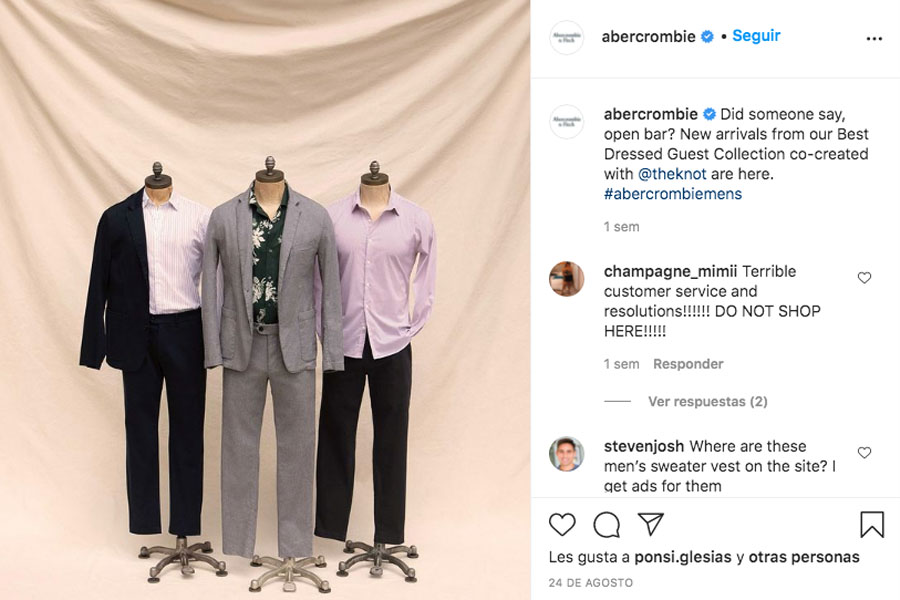This screenshot has height=600, width=900.
Task: Like stevenjosh's comment heart
Action: (864, 453)
